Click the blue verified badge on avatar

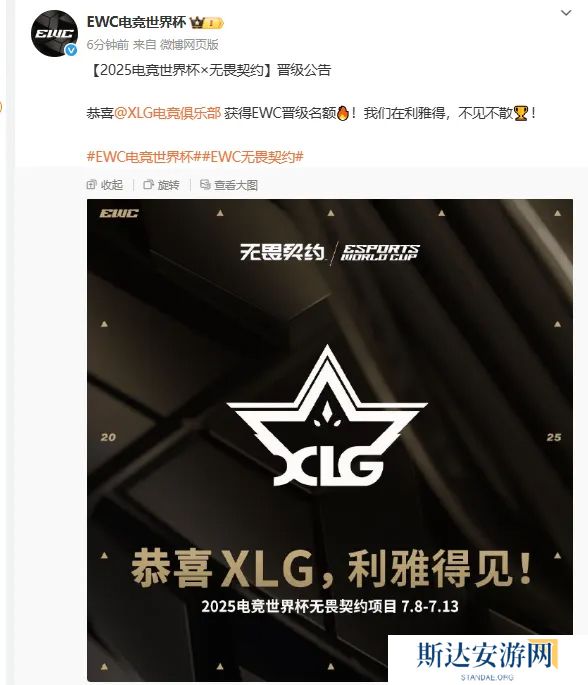(x=71, y=51)
